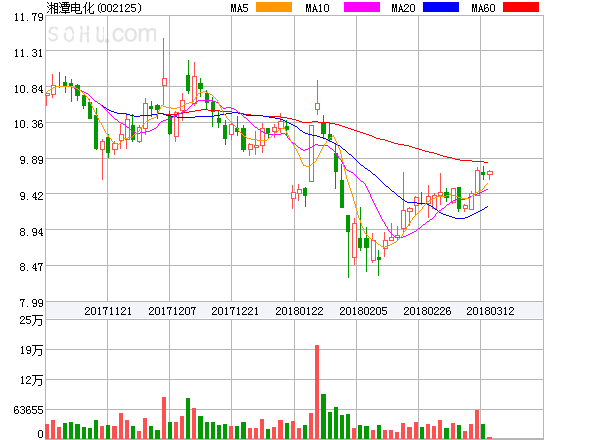The width and height of the screenshot is (600, 440).
Task: Click the 20180312 date label
Action: pyautogui.click(x=490, y=311)
